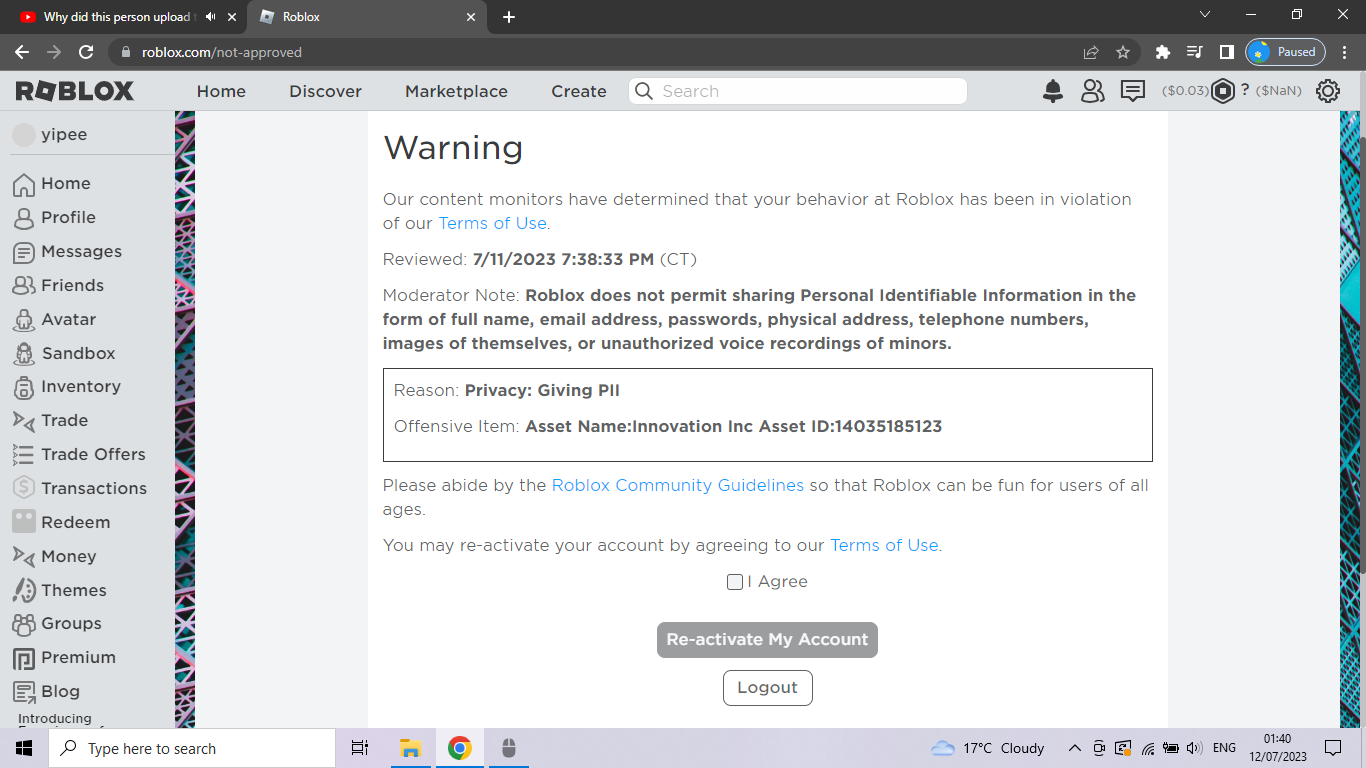Open the friends icon in top bar

(x=1093, y=91)
